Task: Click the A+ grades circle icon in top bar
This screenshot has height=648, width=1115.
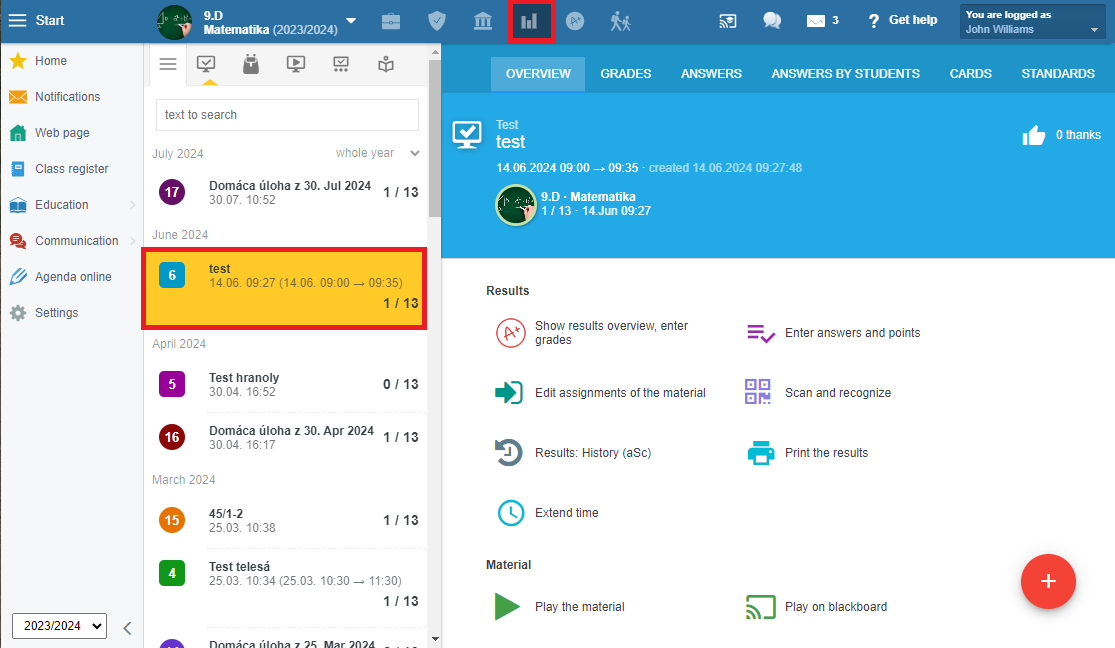Action: (575, 21)
